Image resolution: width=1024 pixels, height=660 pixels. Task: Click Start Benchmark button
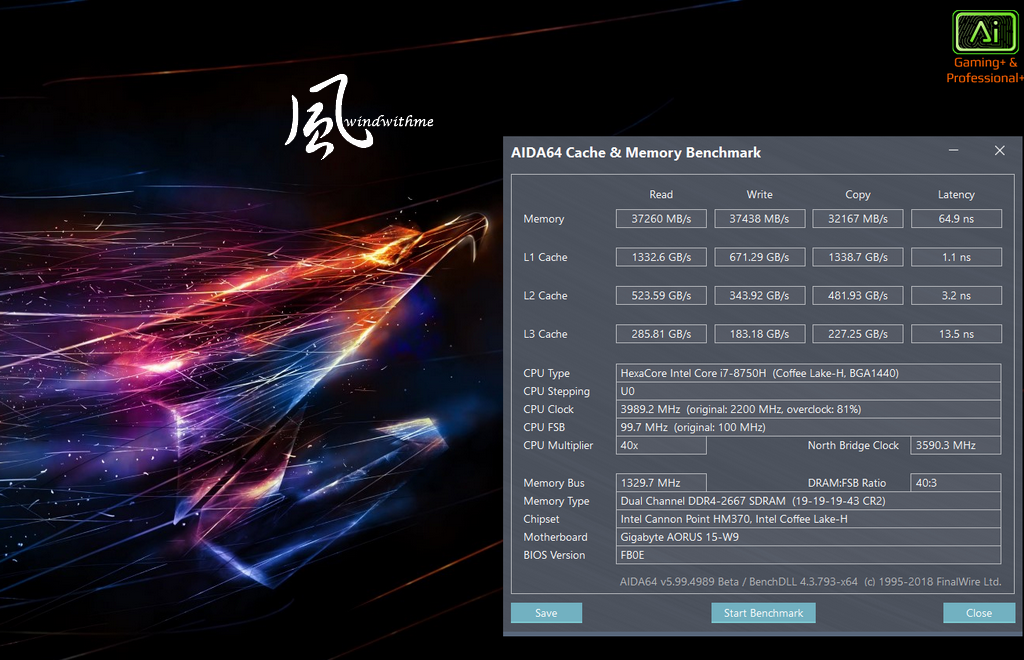pos(763,613)
